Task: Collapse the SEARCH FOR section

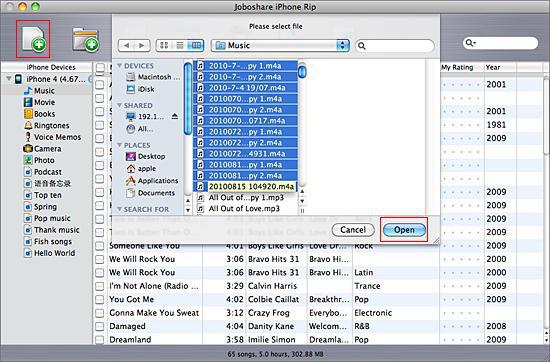Action: click(119, 209)
